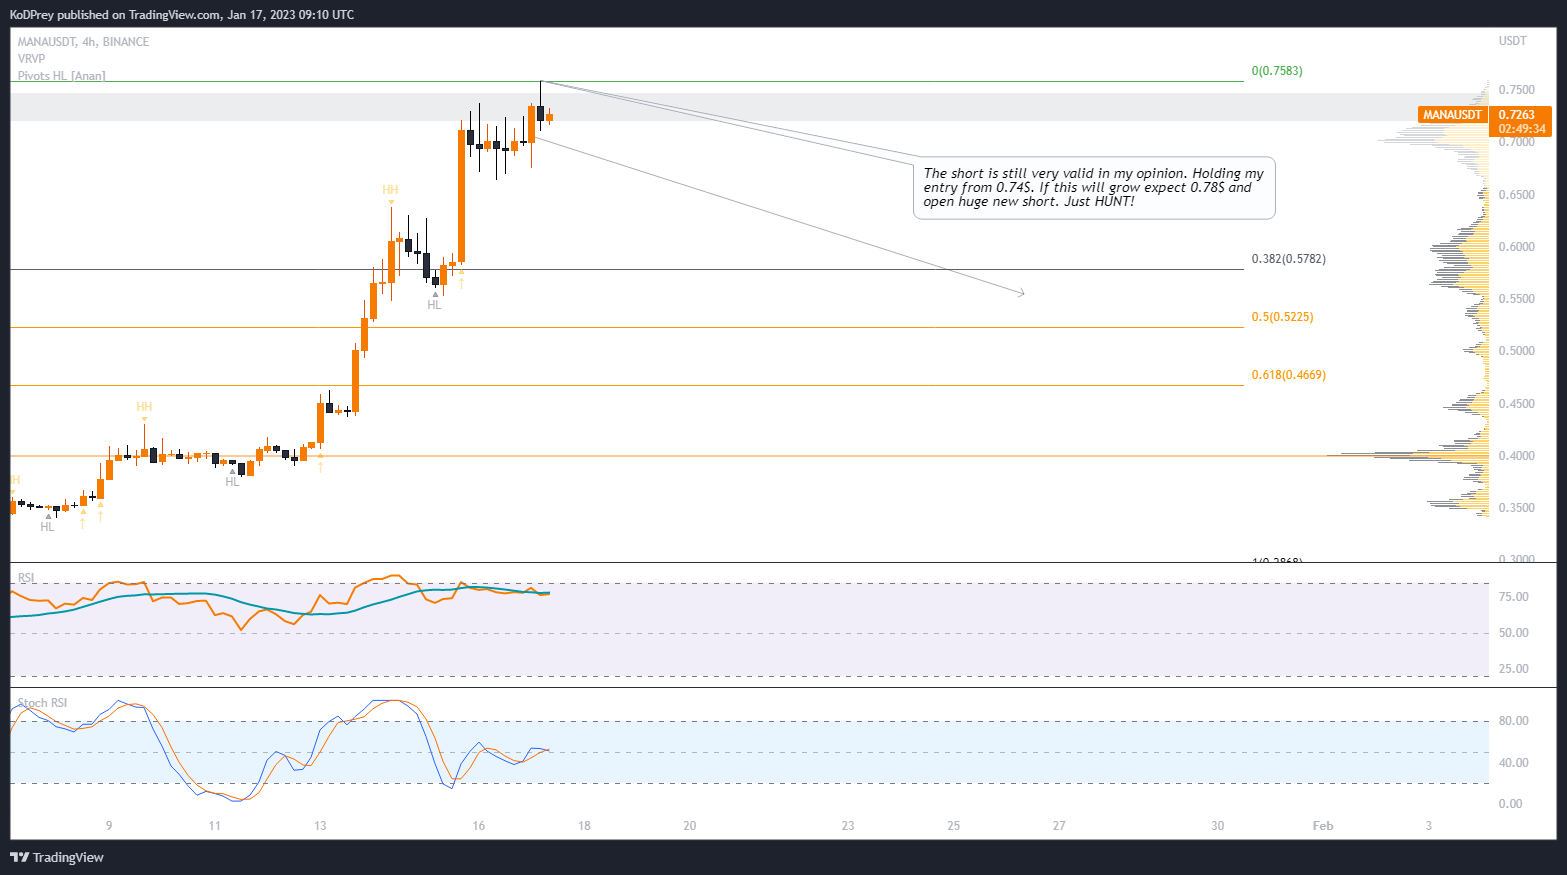This screenshot has width=1567, height=875.
Task: Click the tall orange candle before 16
Action: click(462, 196)
